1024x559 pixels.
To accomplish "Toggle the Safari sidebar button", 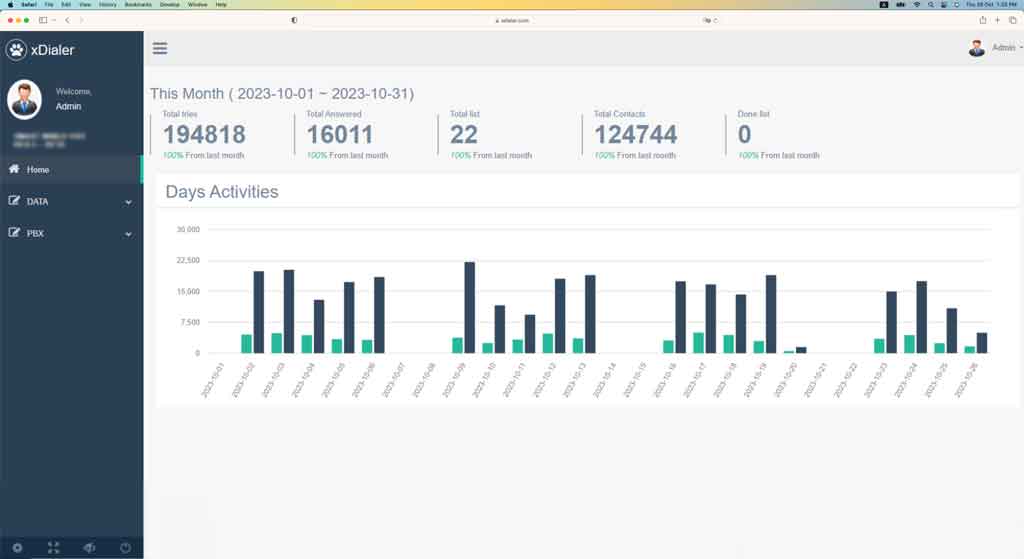I will point(43,20).
